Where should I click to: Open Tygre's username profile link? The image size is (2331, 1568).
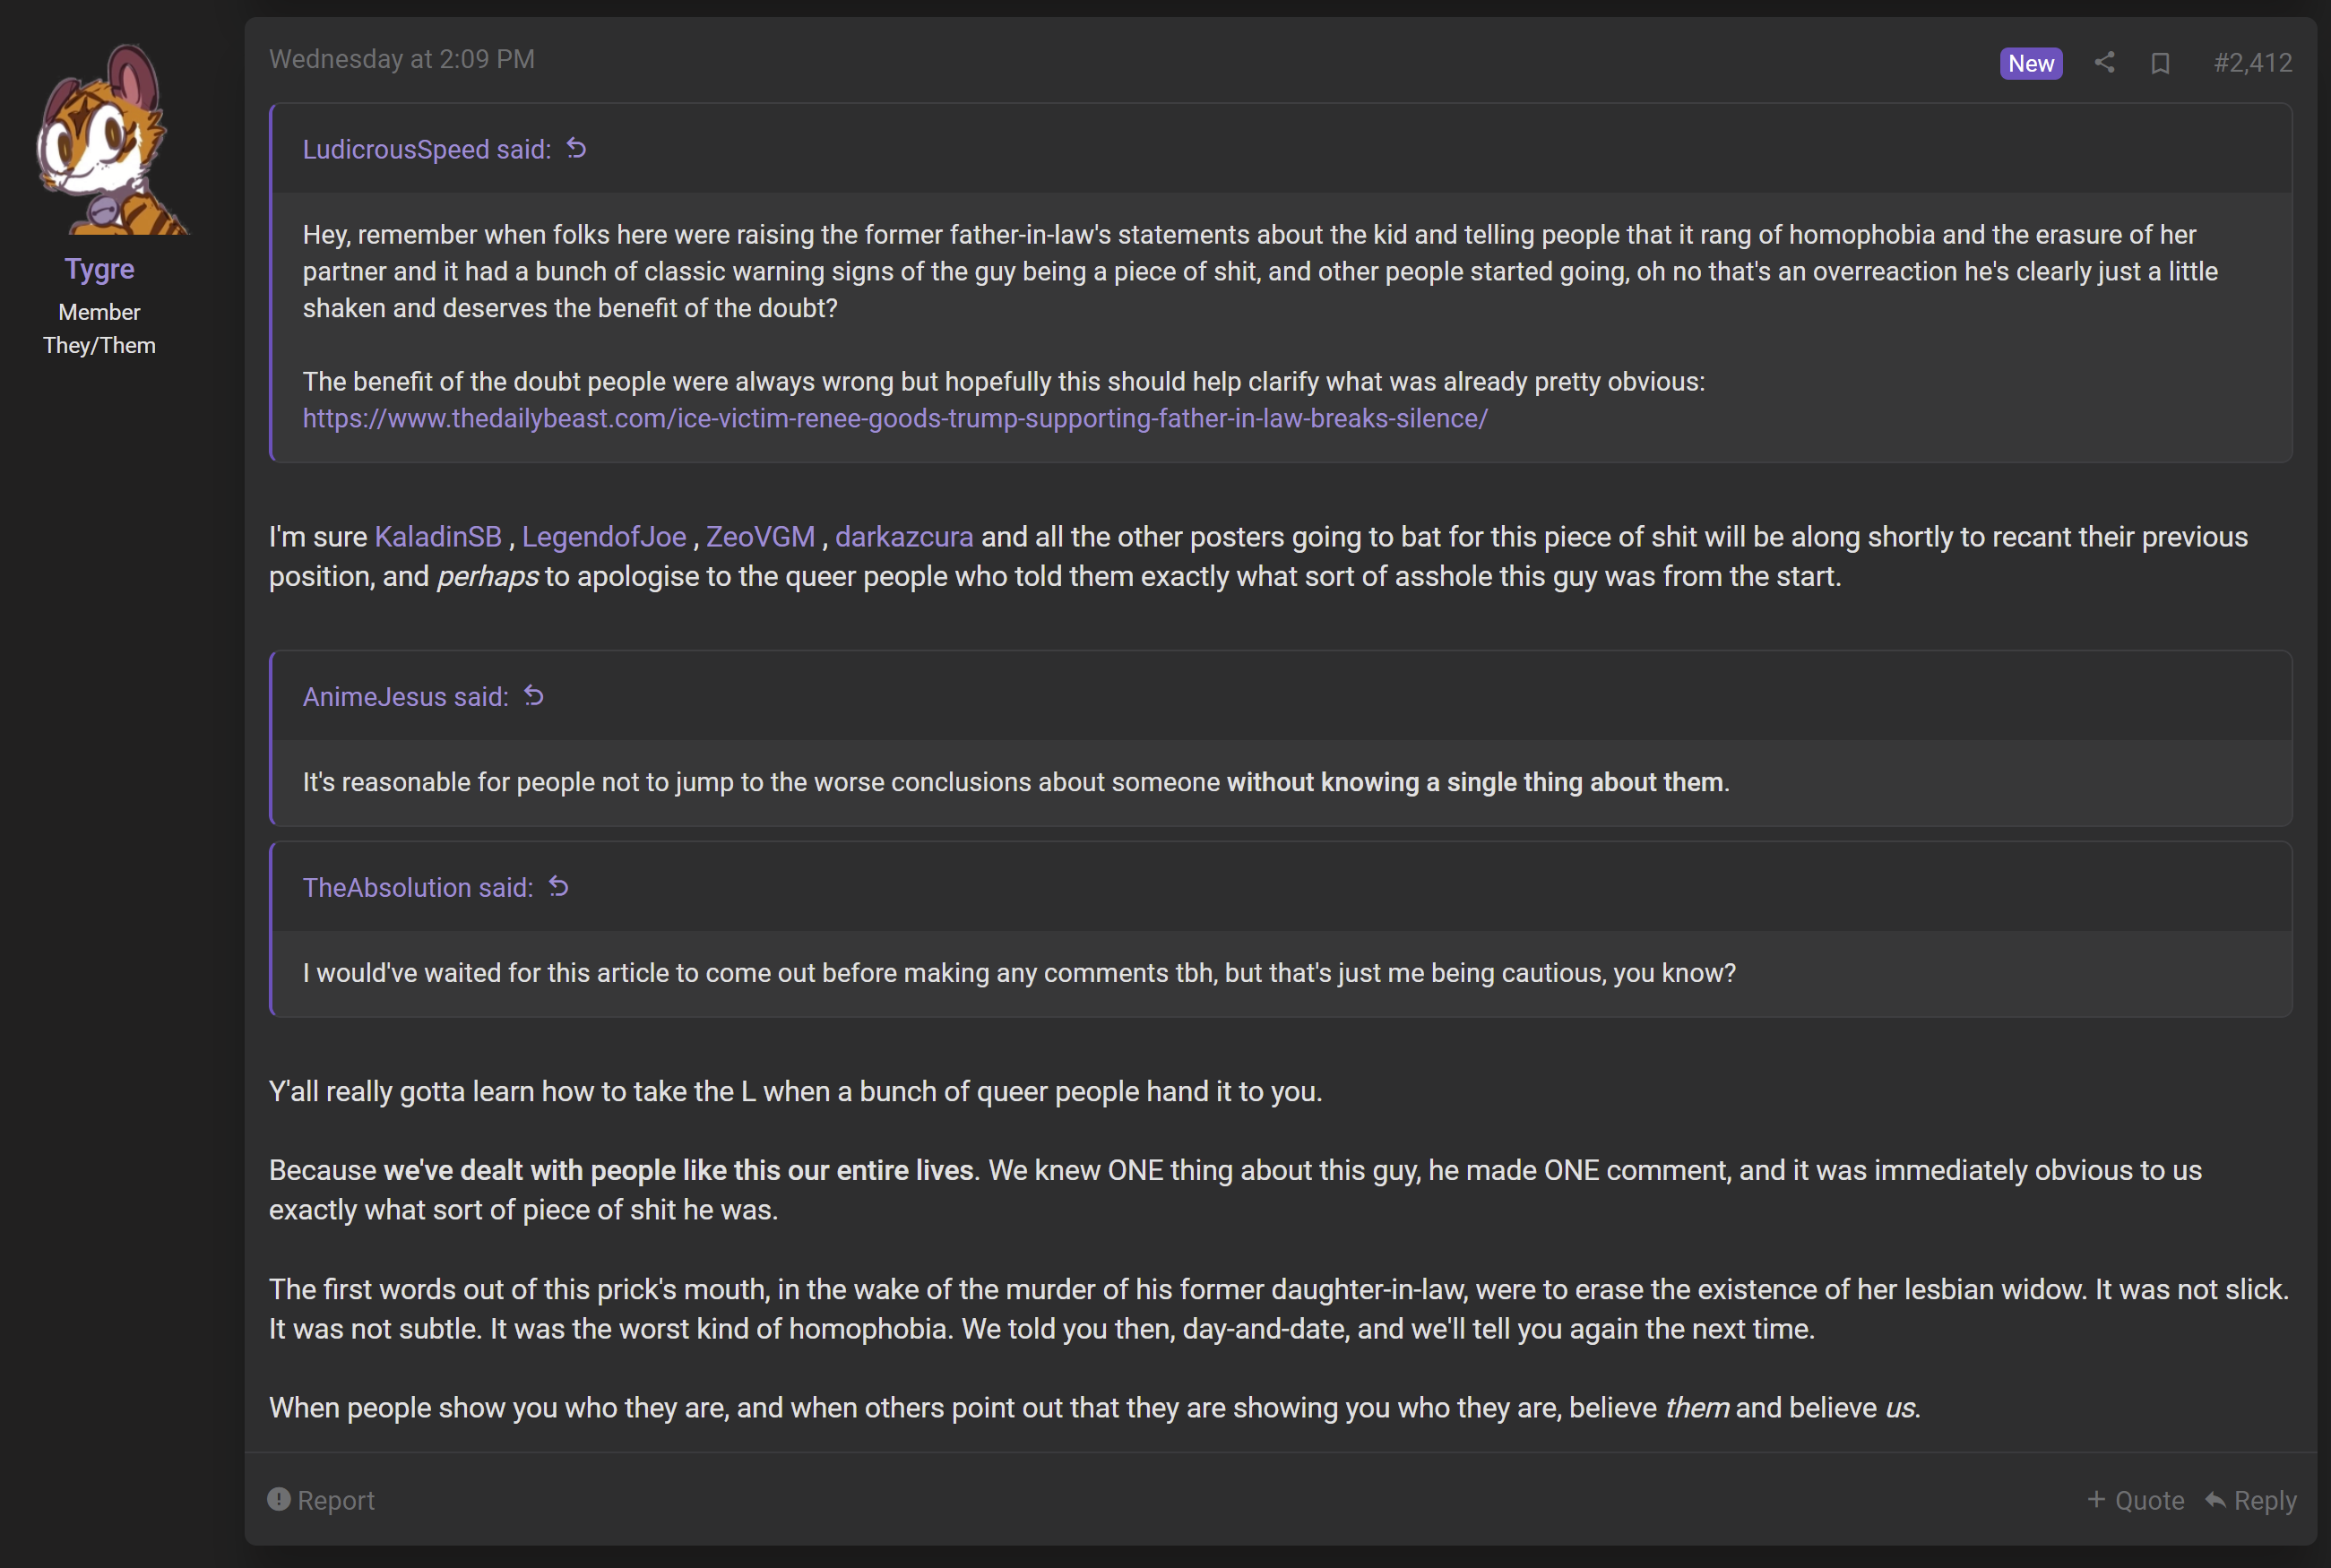point(99,269)
